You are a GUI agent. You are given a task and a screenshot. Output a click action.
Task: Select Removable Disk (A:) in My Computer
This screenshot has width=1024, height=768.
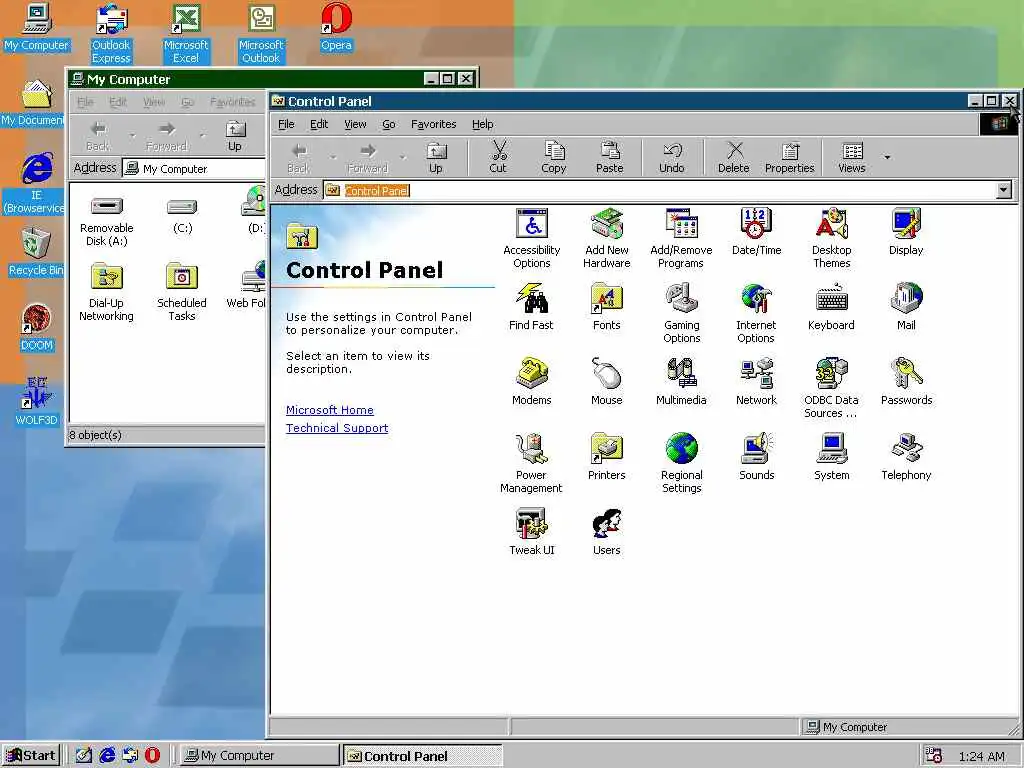(x=106, y=221)
